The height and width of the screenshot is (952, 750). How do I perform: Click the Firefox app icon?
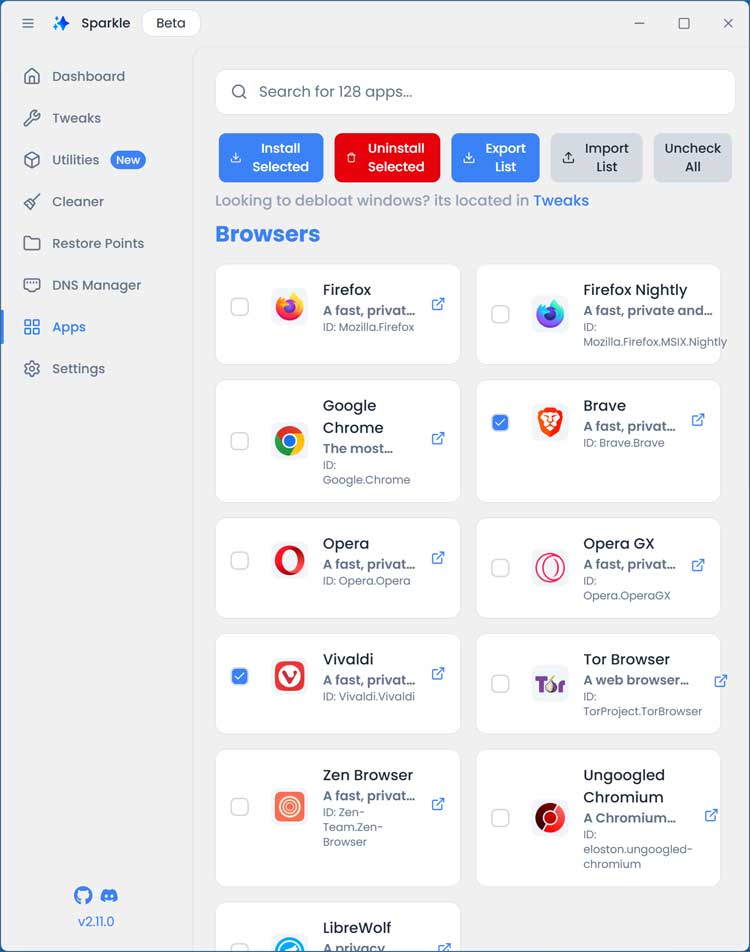(289, 307)
